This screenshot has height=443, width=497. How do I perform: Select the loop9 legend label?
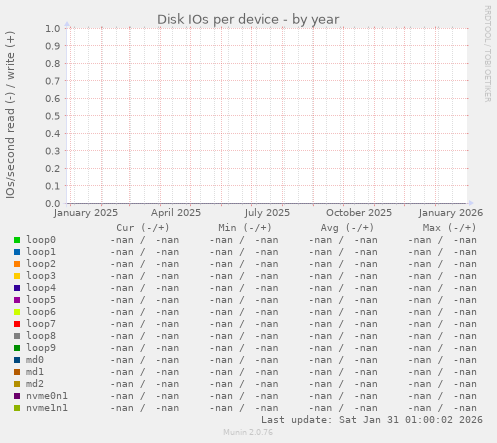click(x=41, y=348)
